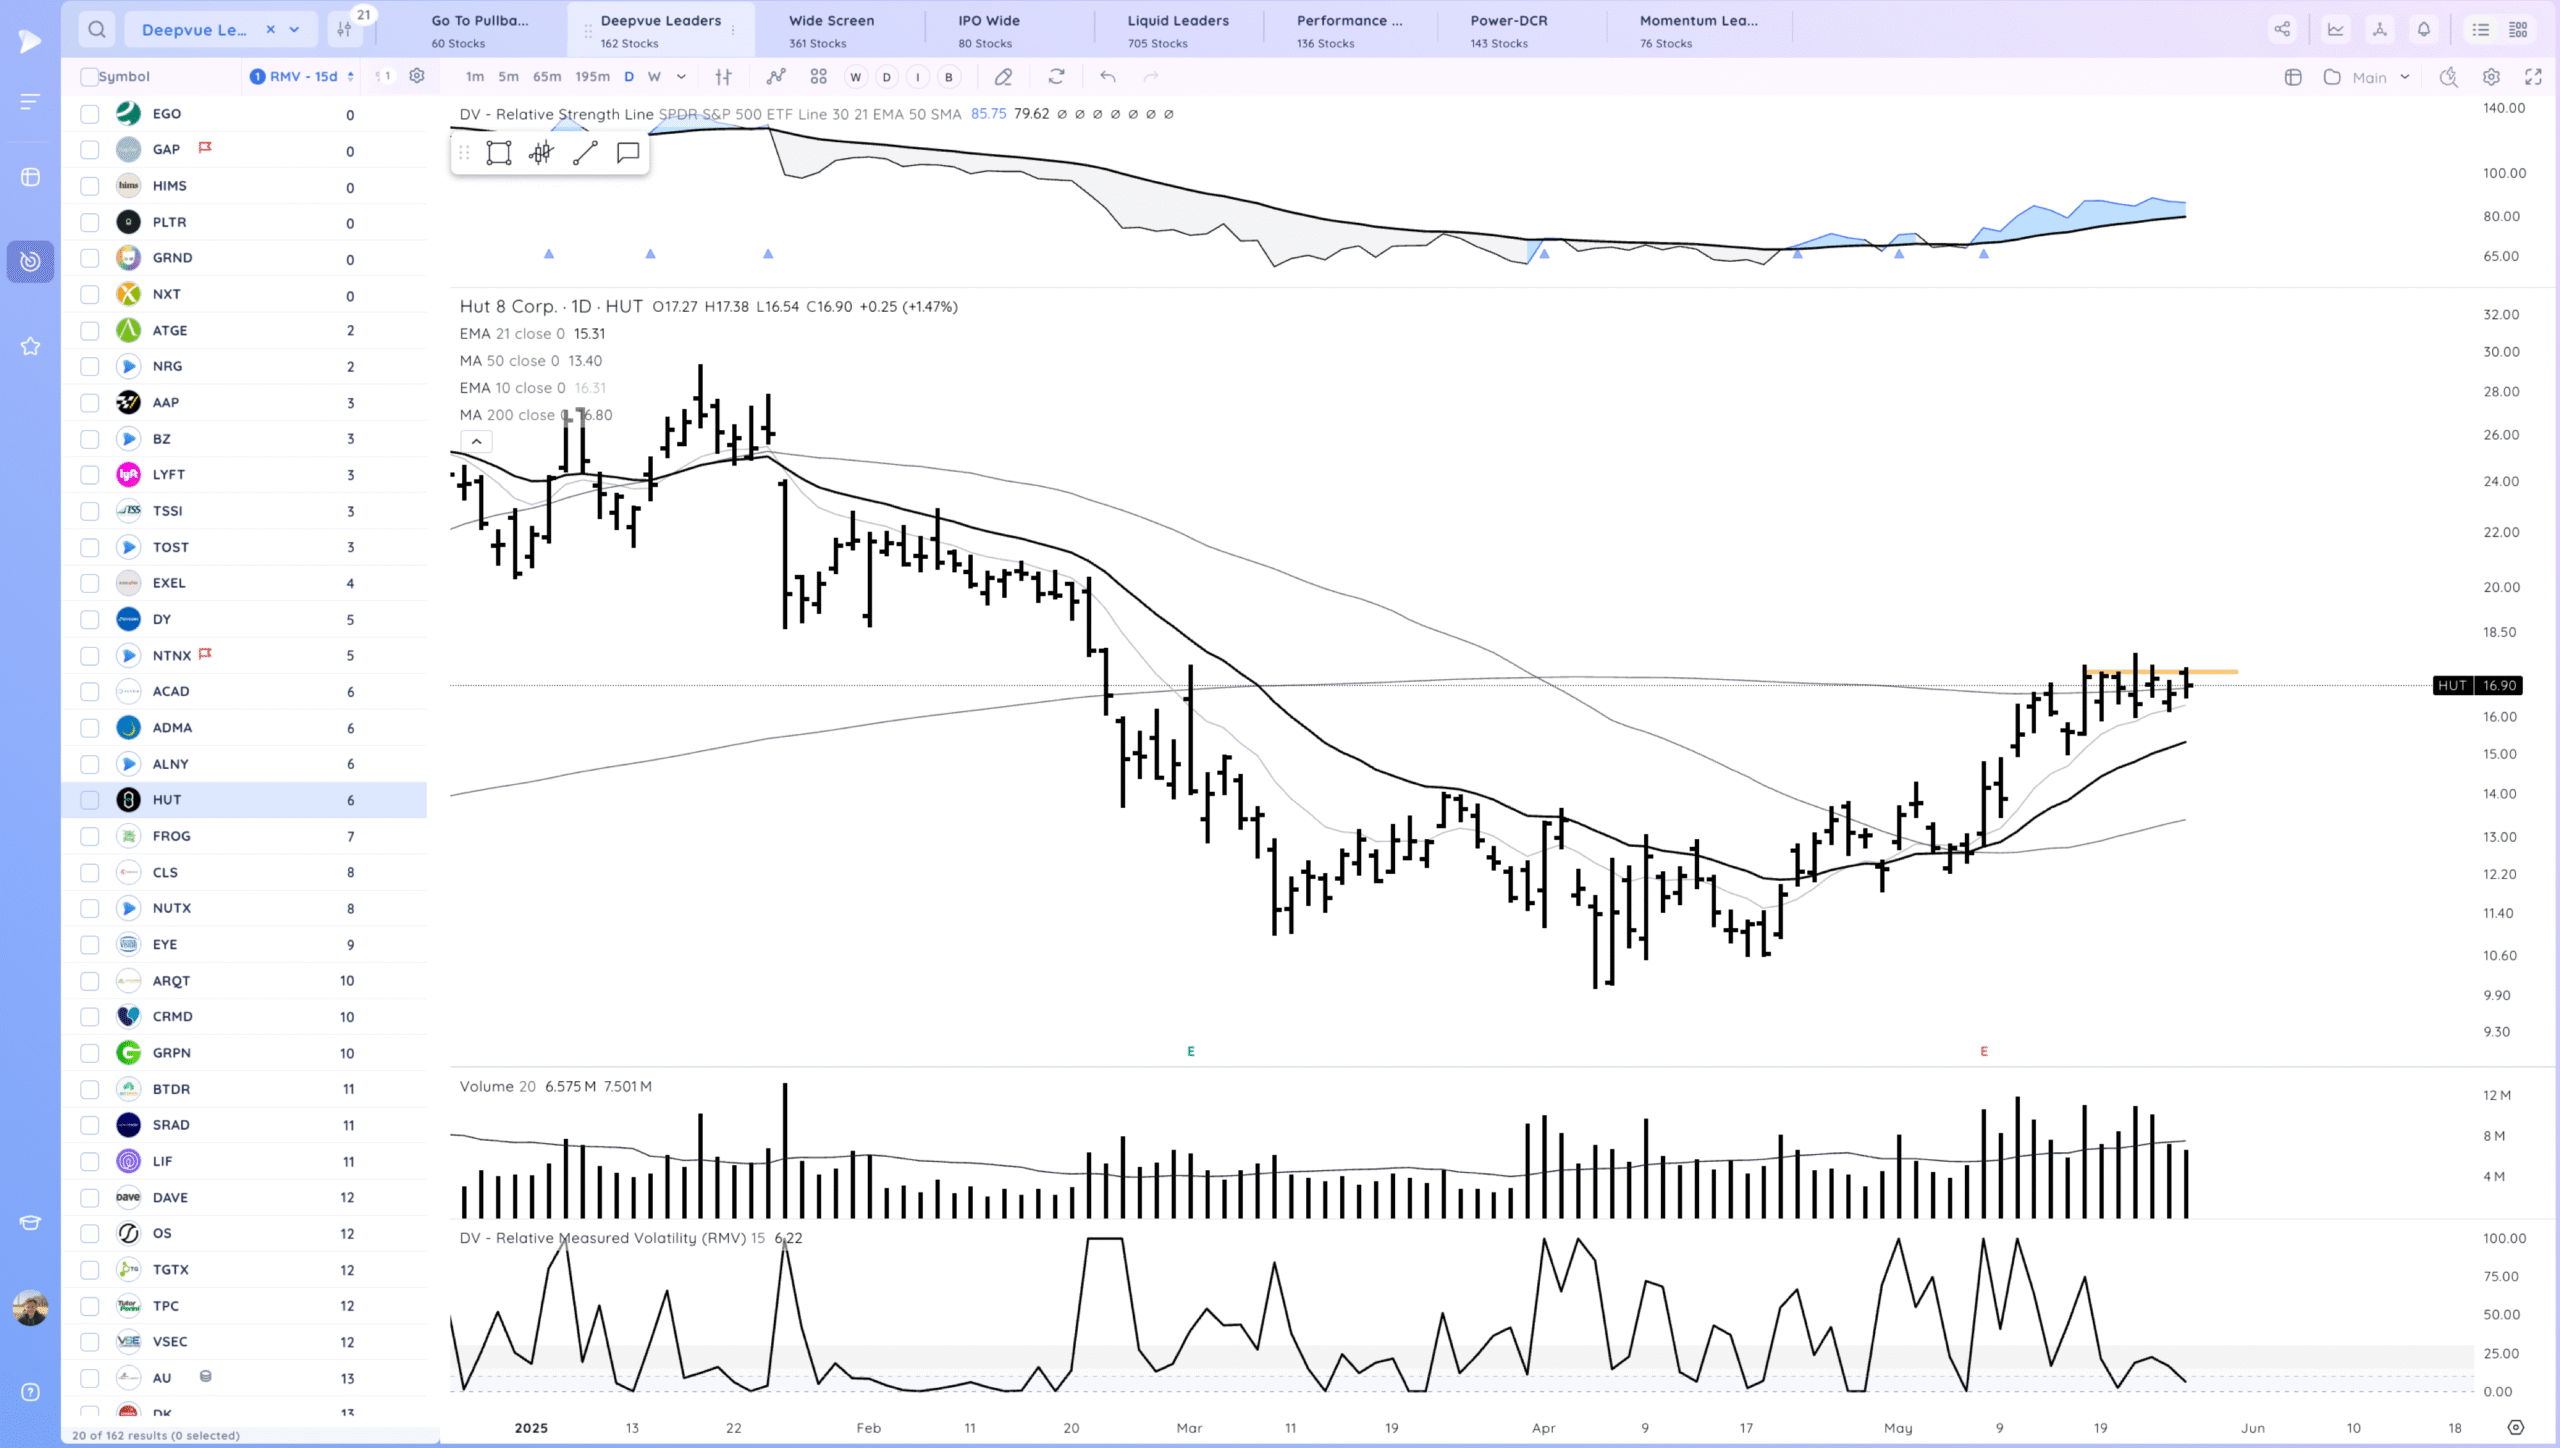Collapse the indicator legend chevron
The width and height of the screenshot is (2560, 1448).
click(x=477, y=442)
